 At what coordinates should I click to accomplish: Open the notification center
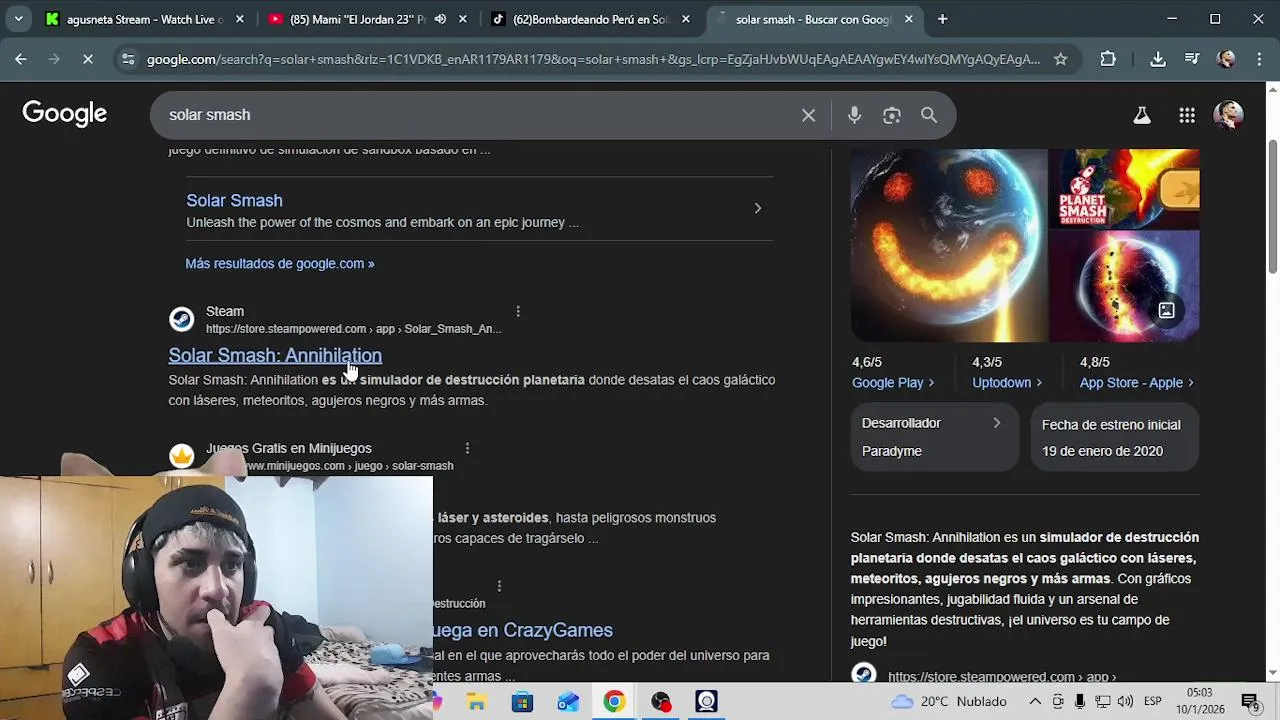tap(1249, 702)
